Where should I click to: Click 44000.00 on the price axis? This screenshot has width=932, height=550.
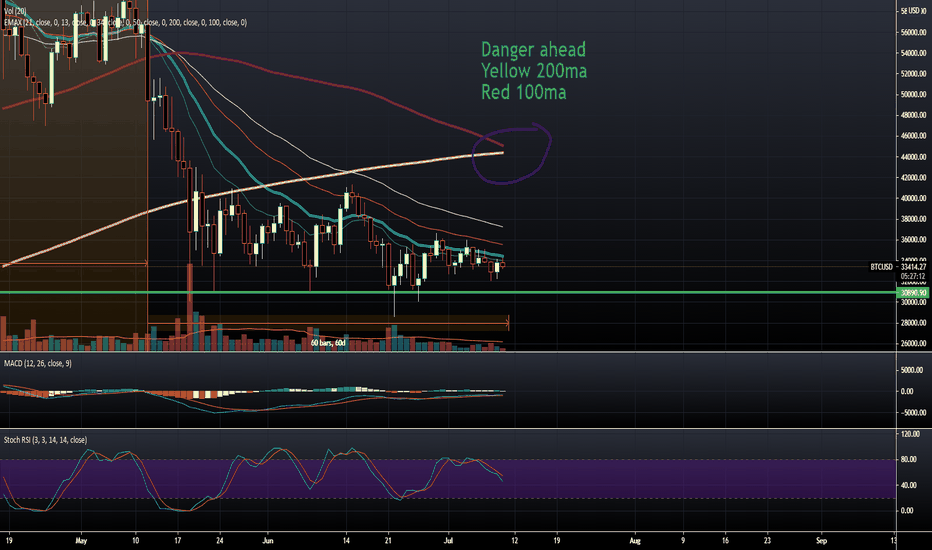pos(913,157)
